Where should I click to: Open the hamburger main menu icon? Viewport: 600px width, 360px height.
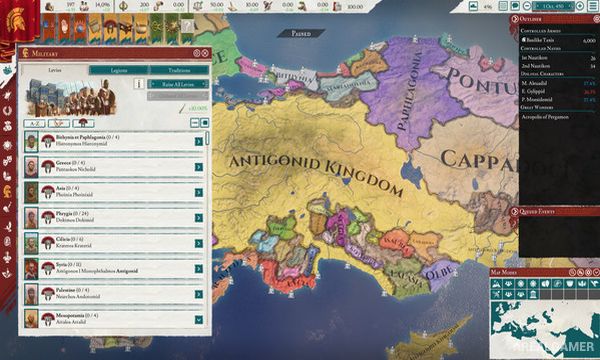tap(592, 6)
